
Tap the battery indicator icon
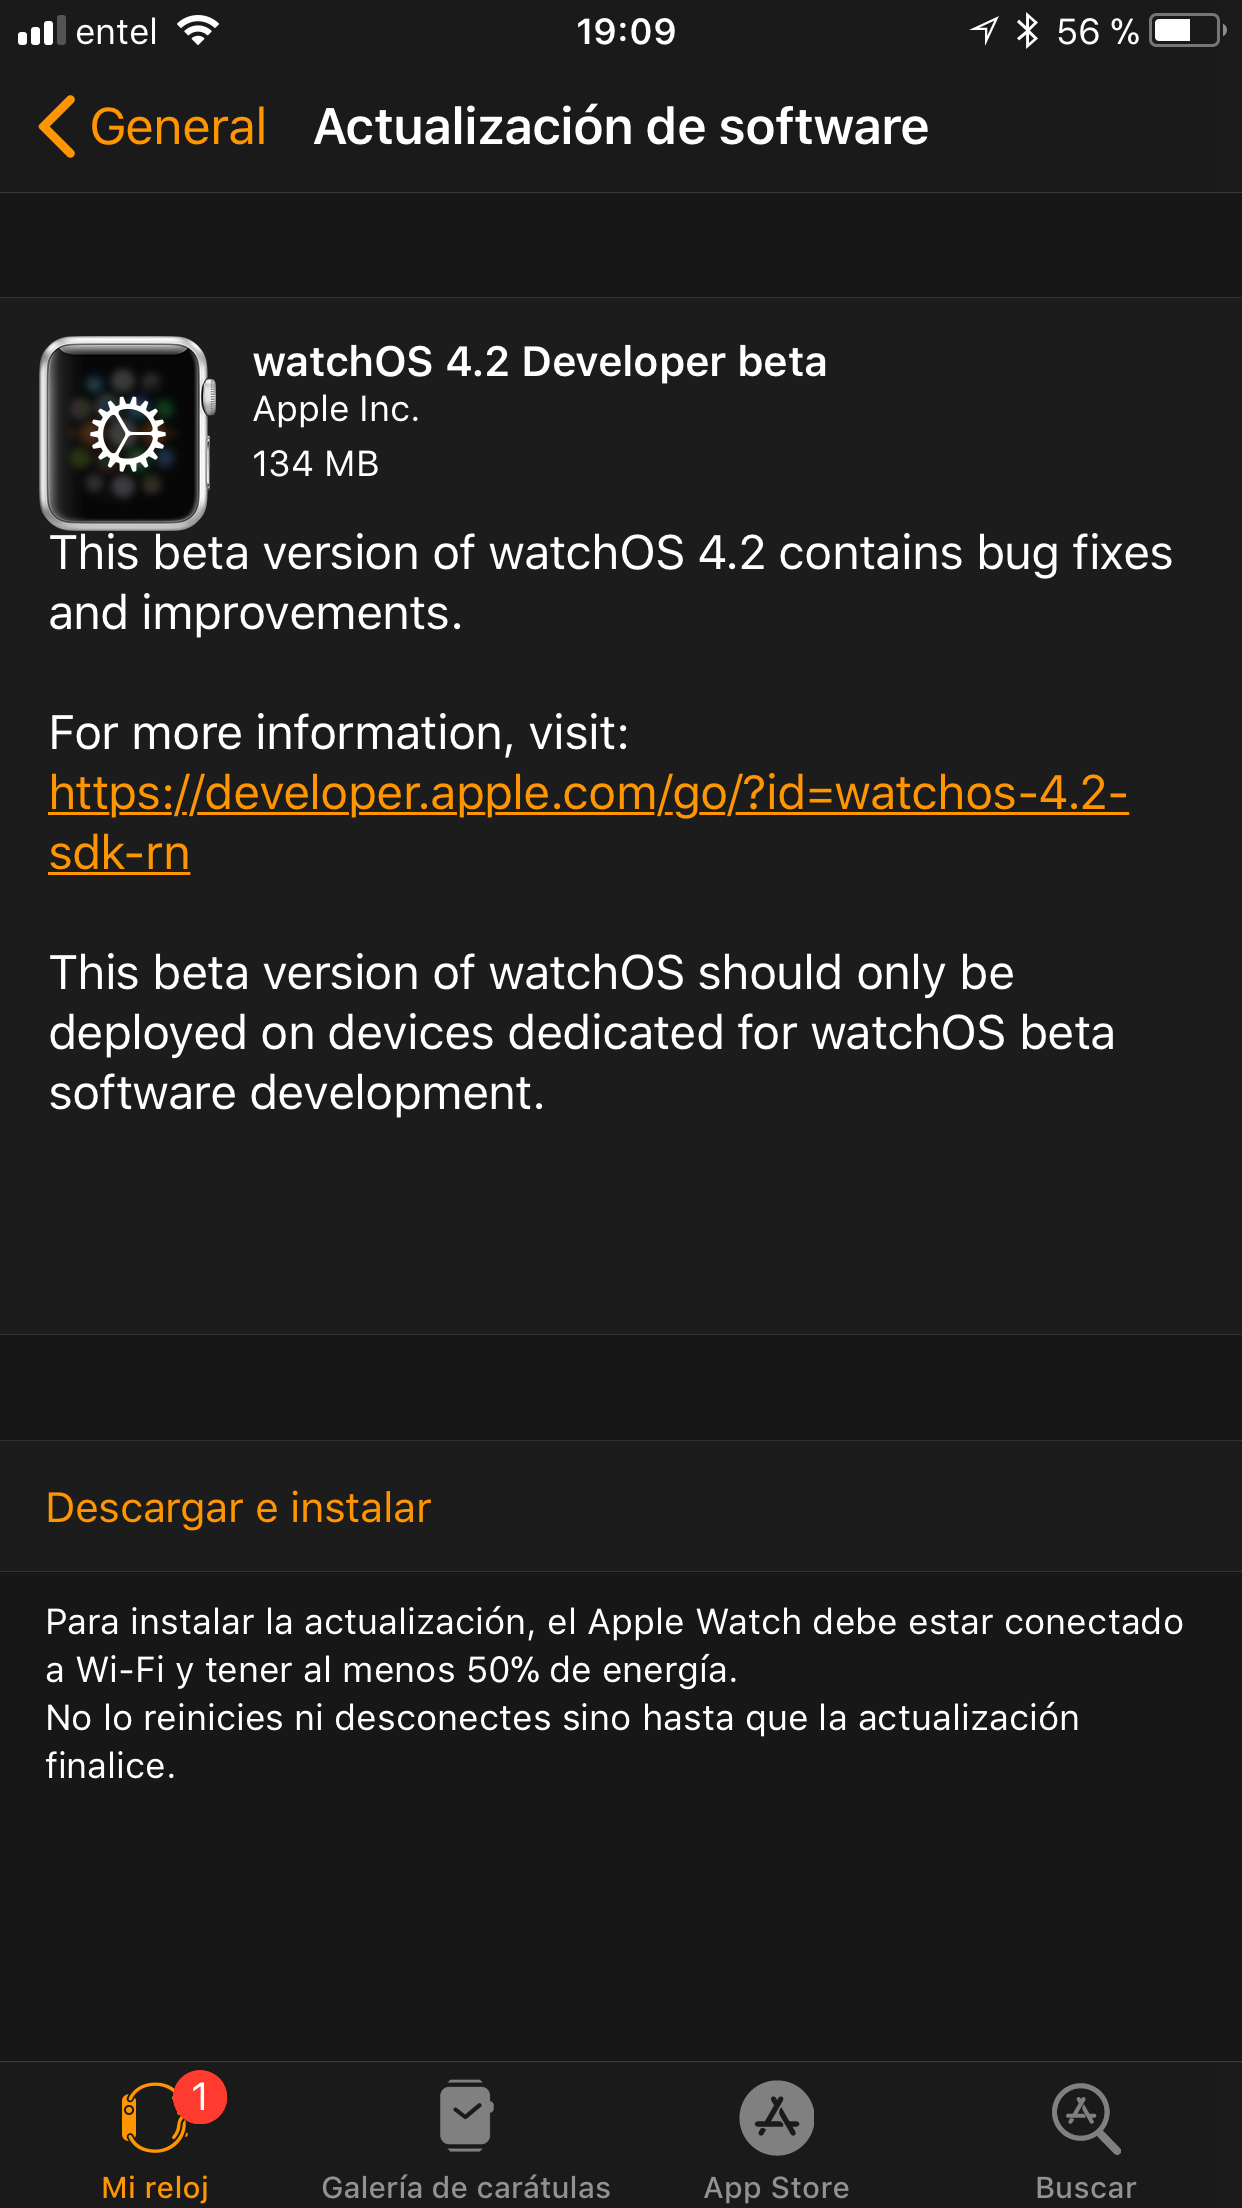(x=1187, y=31)
